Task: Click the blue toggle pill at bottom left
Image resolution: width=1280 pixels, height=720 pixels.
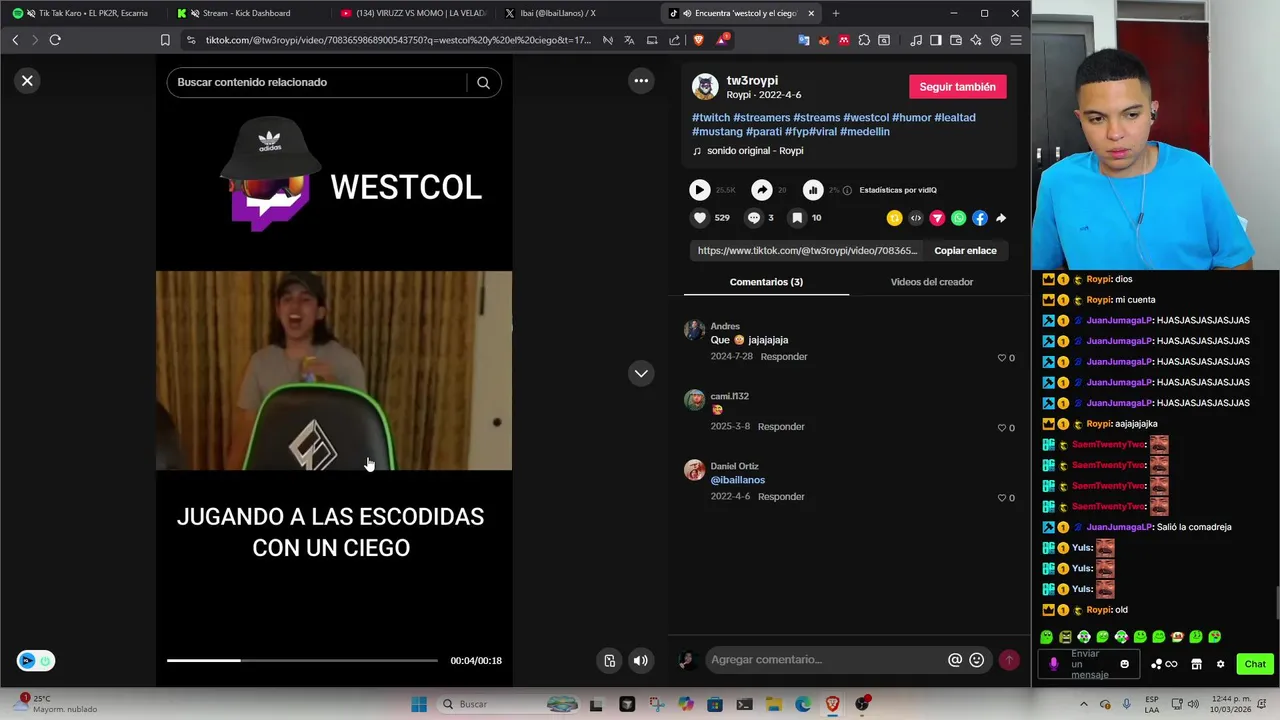Action: tap(36, 661)
